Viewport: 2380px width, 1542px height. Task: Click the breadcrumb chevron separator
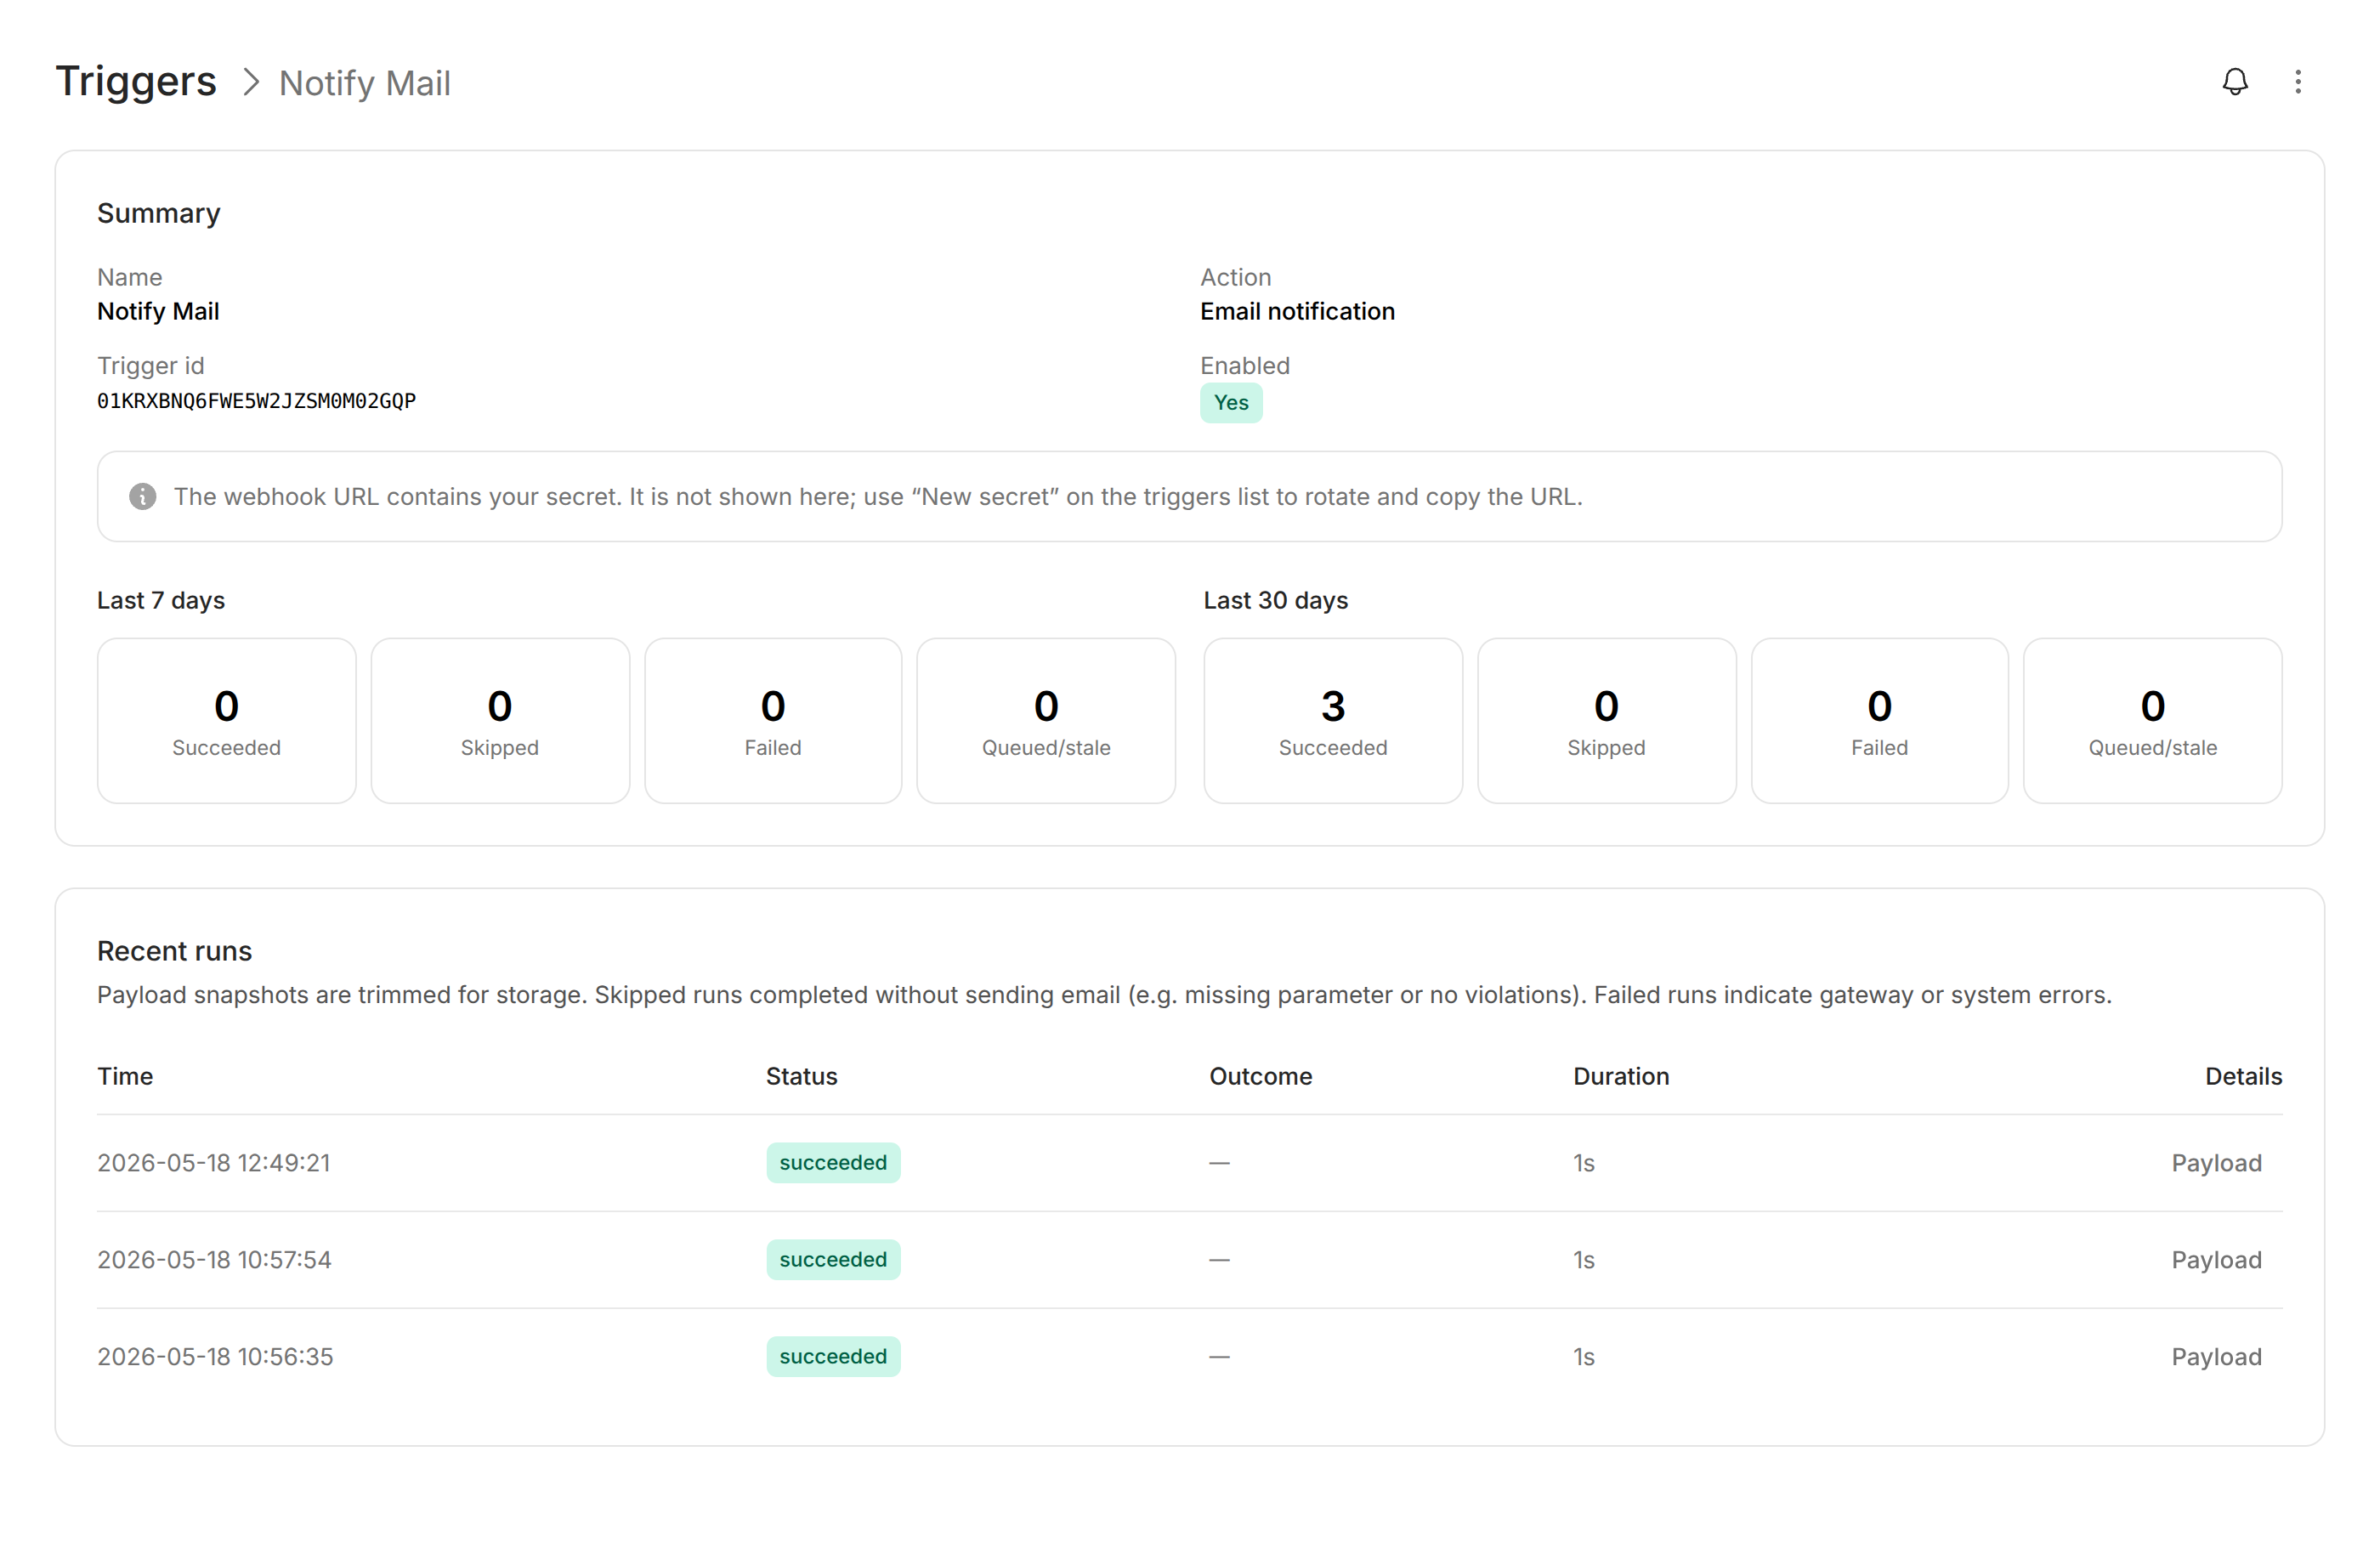pos(250,82)
